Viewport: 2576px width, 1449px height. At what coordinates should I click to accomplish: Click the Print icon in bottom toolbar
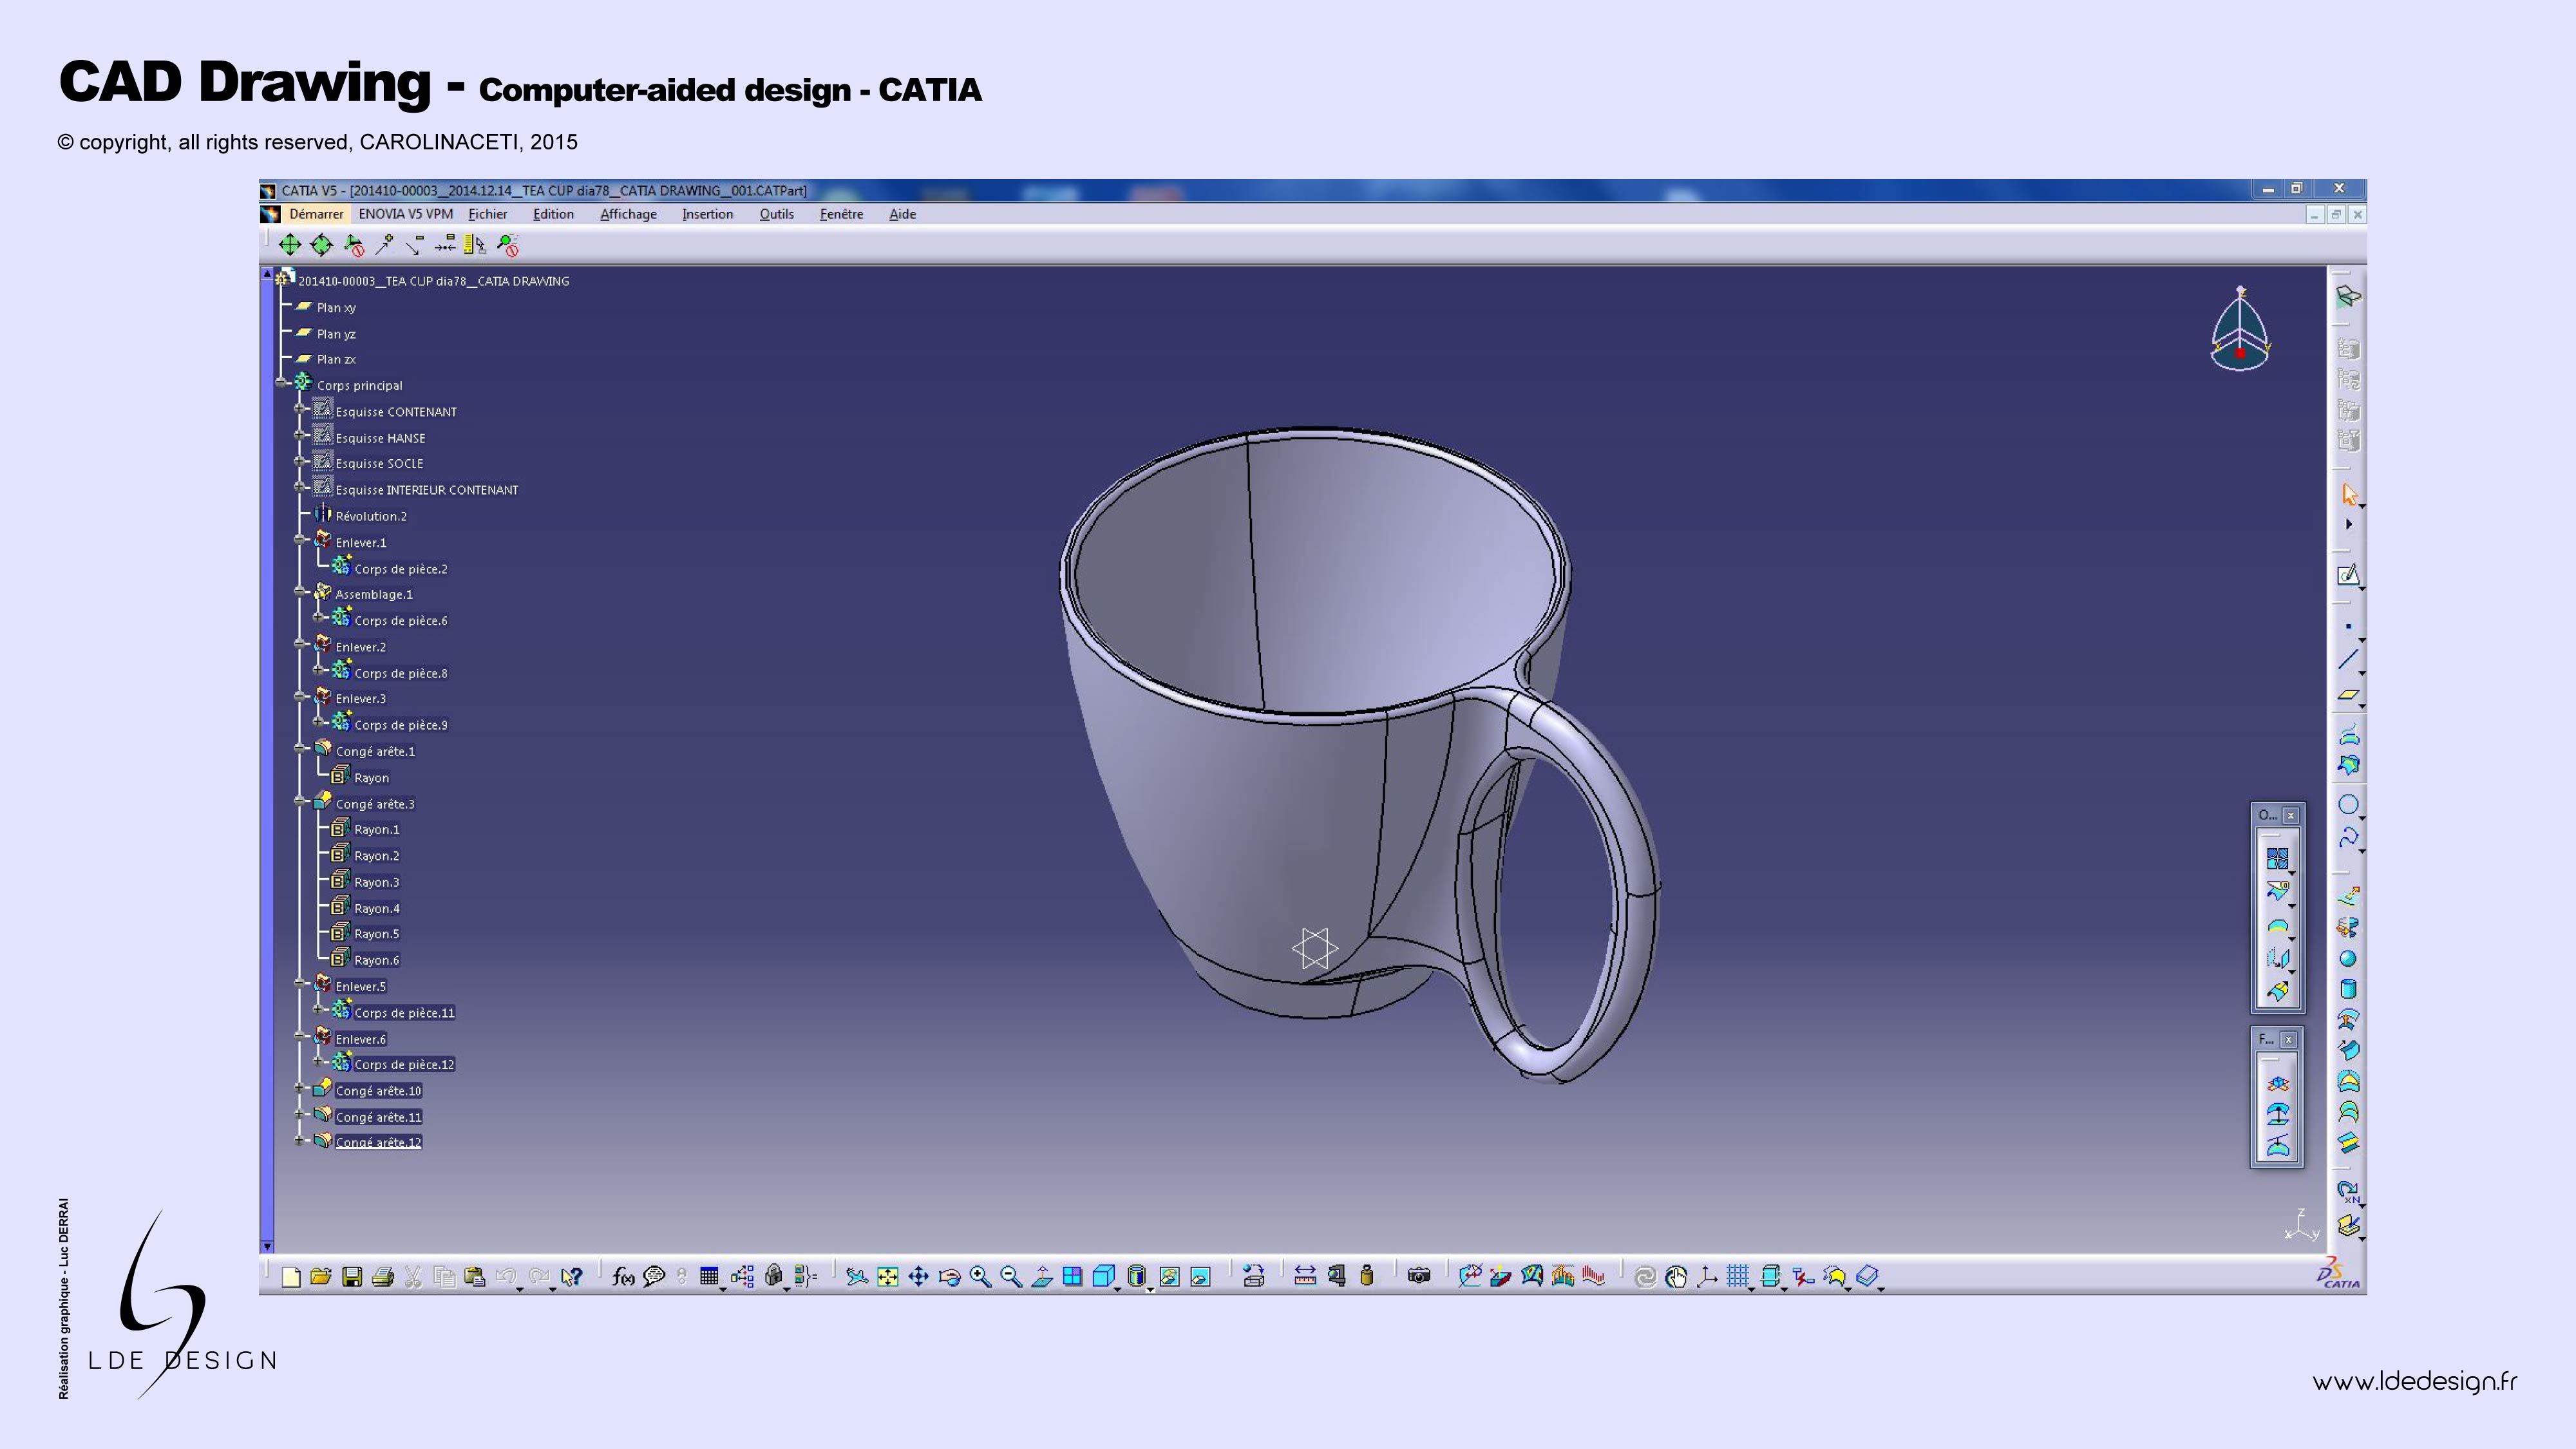(382, 1277)
